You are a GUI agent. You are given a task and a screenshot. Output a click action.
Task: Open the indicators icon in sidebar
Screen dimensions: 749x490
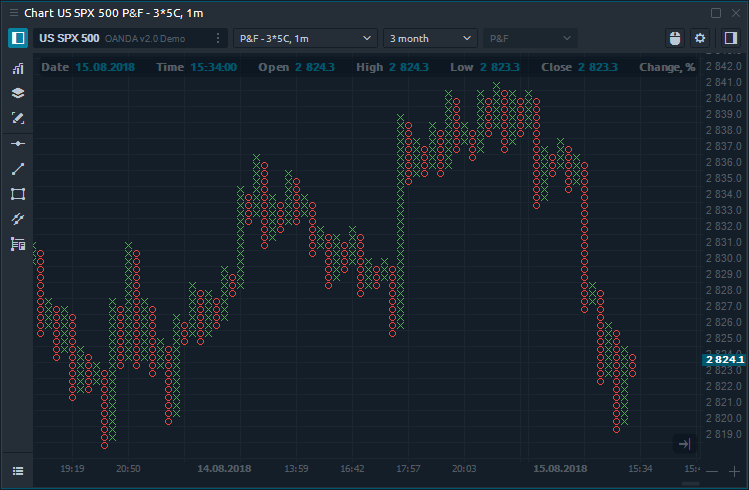[x=18, y=69]
